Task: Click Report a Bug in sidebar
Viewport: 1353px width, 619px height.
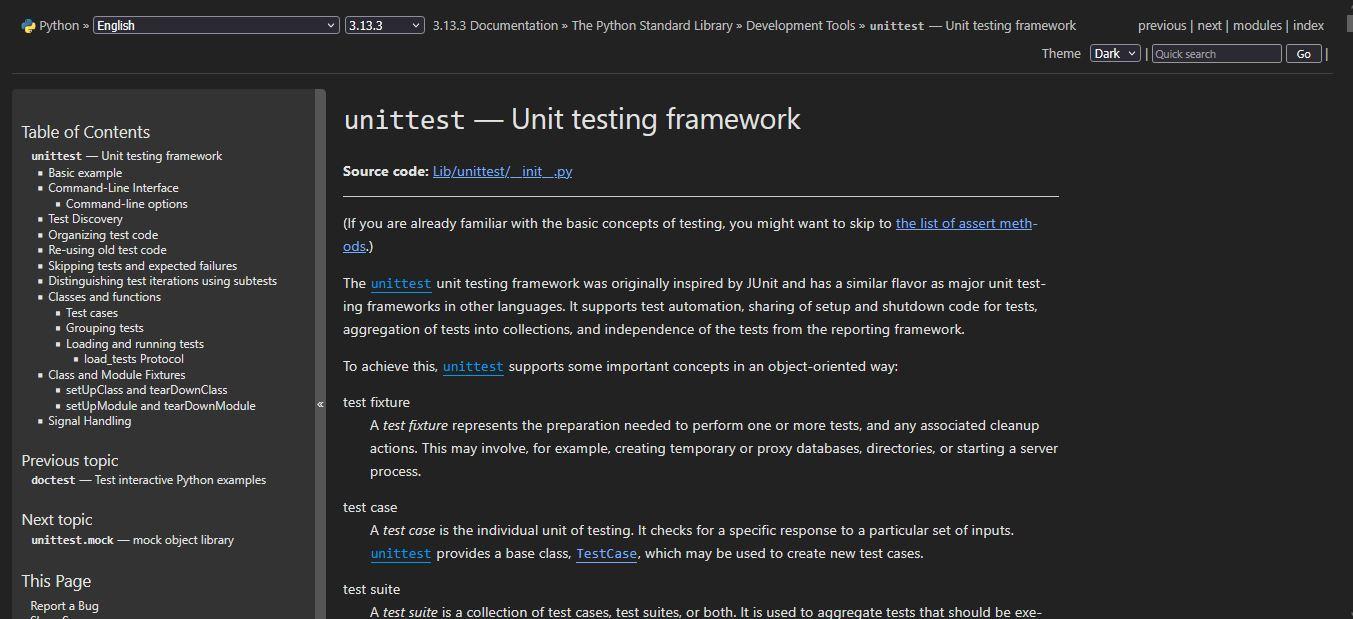Action: (x=64, y=606)
